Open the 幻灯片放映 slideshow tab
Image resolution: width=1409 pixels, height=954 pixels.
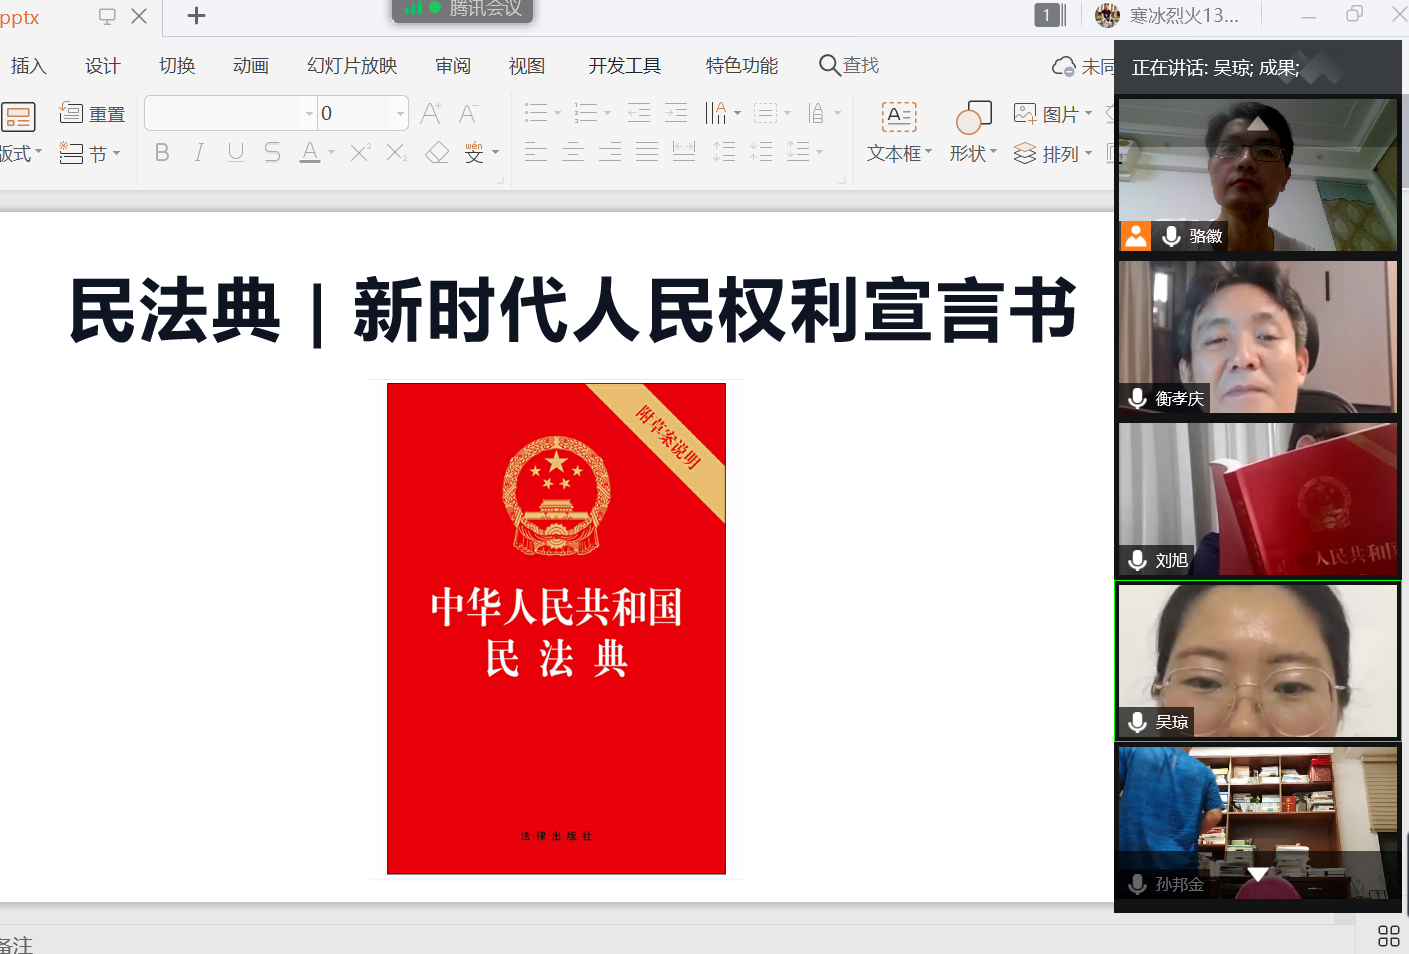coord(352,66)
